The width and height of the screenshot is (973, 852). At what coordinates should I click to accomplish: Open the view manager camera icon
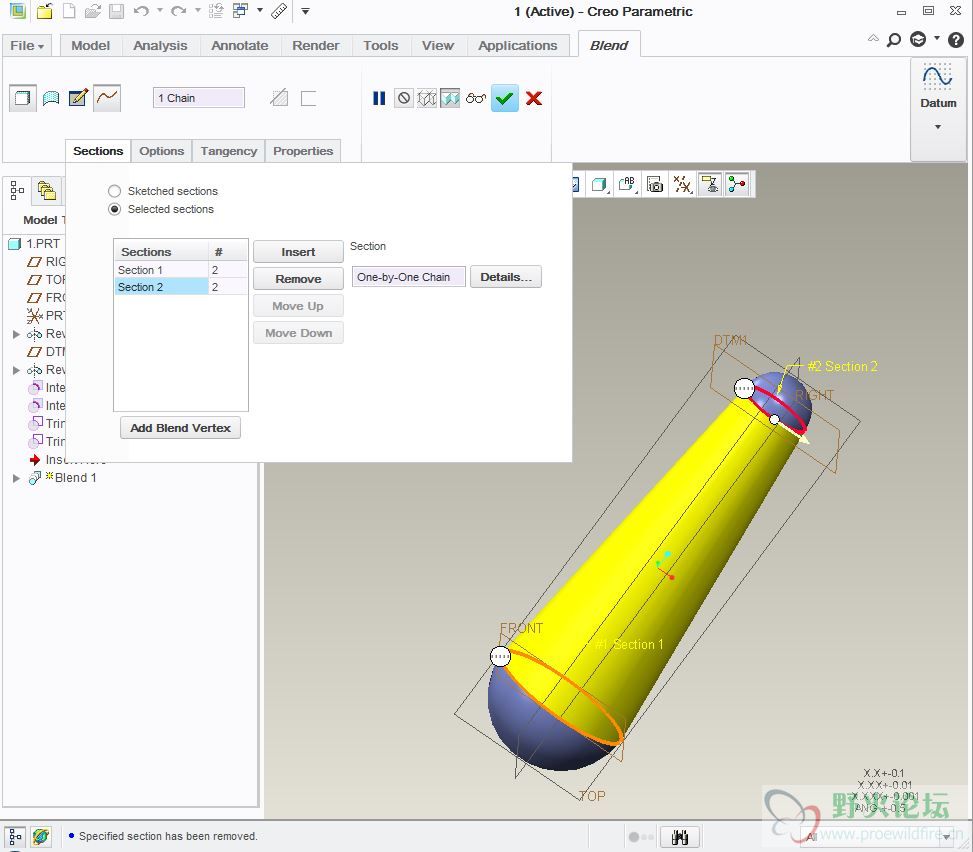[655, 184]
